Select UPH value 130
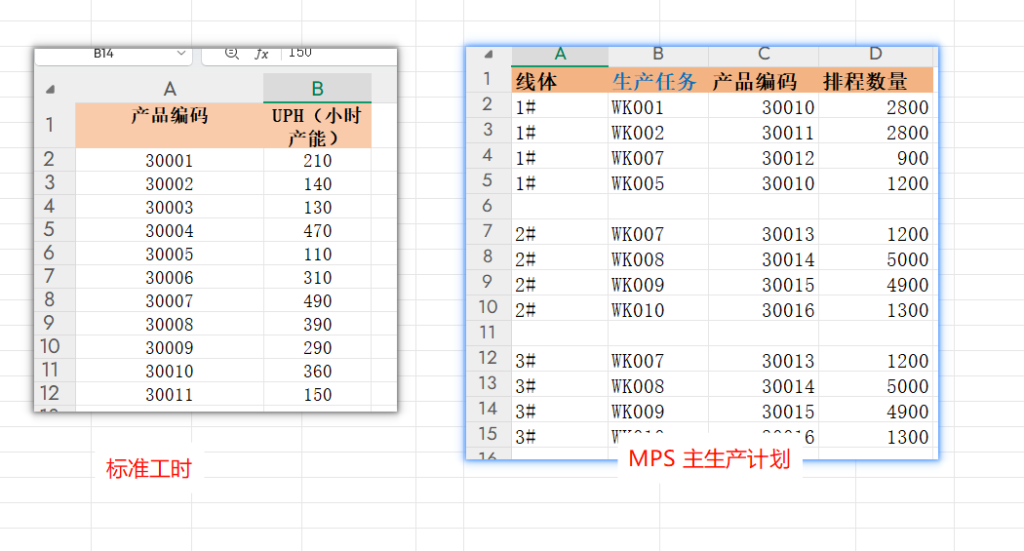 [317, 207]
